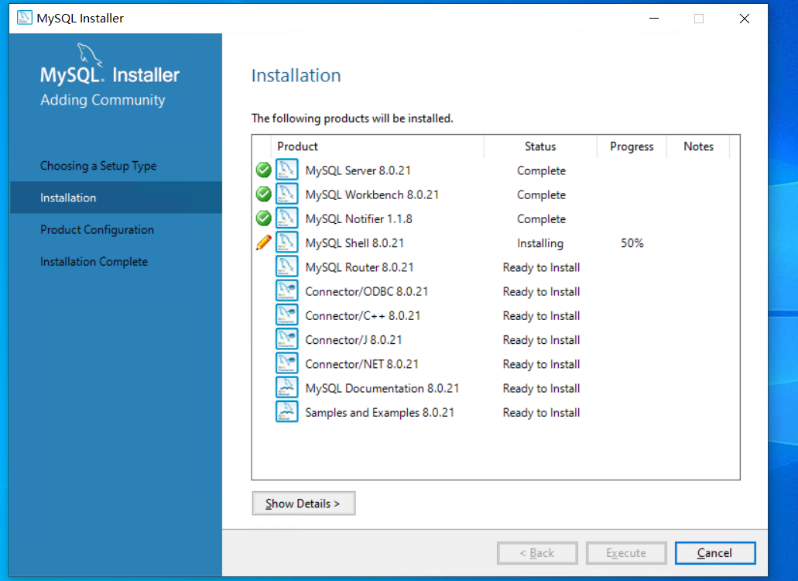The image size is (798, 581).
Task: Click the MySQL Server 8.0.21 product icon
Action: tap(287, 170)
